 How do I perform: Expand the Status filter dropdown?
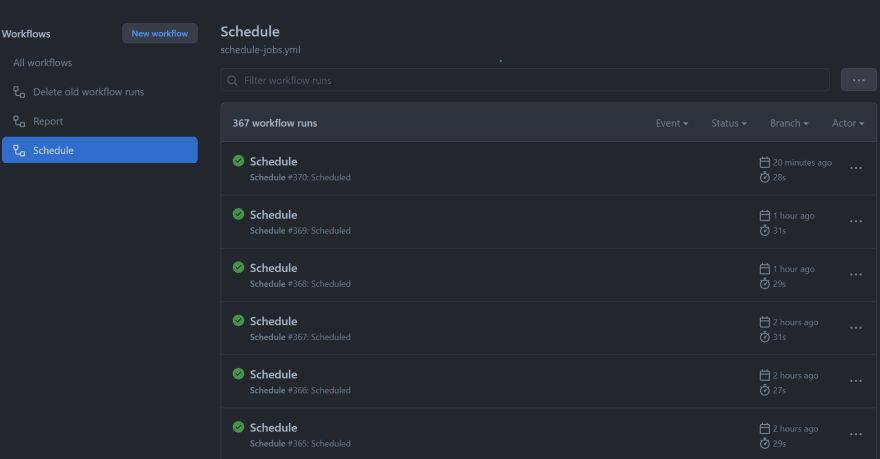point(729,123)
